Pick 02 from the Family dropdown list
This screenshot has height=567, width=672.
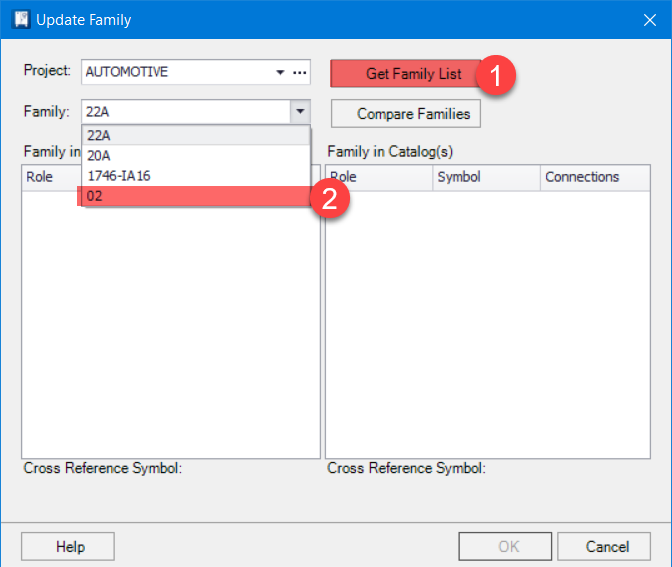[x=196, y=196]
